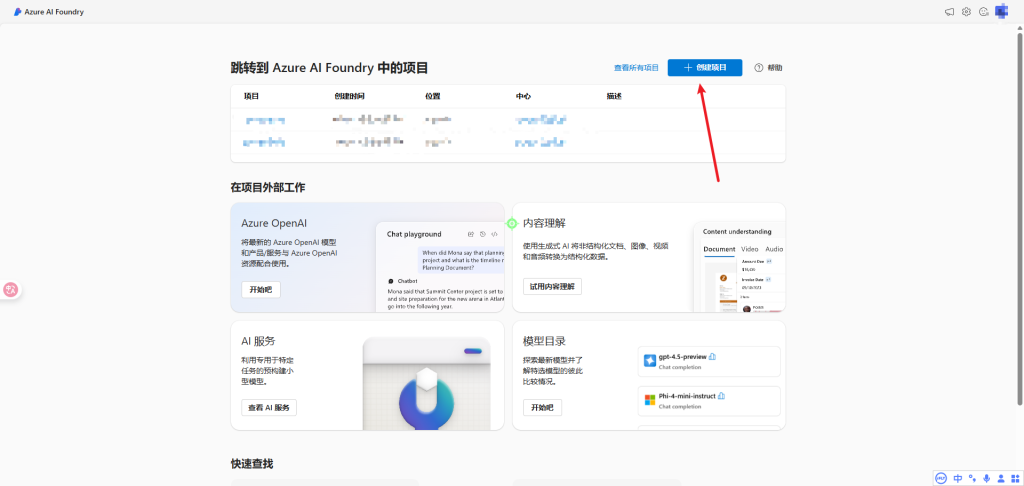Click the punctuation mode icon in the IME bar
Screen dimensions: 1024x486
[972, 478]
